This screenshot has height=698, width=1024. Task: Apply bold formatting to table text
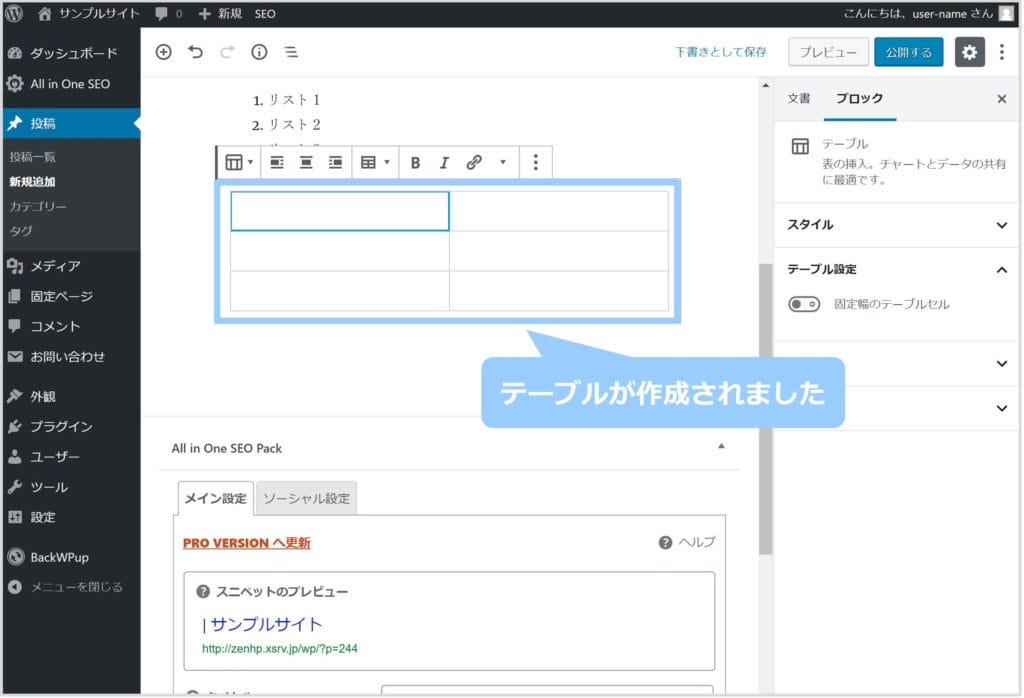click(415, 162)
